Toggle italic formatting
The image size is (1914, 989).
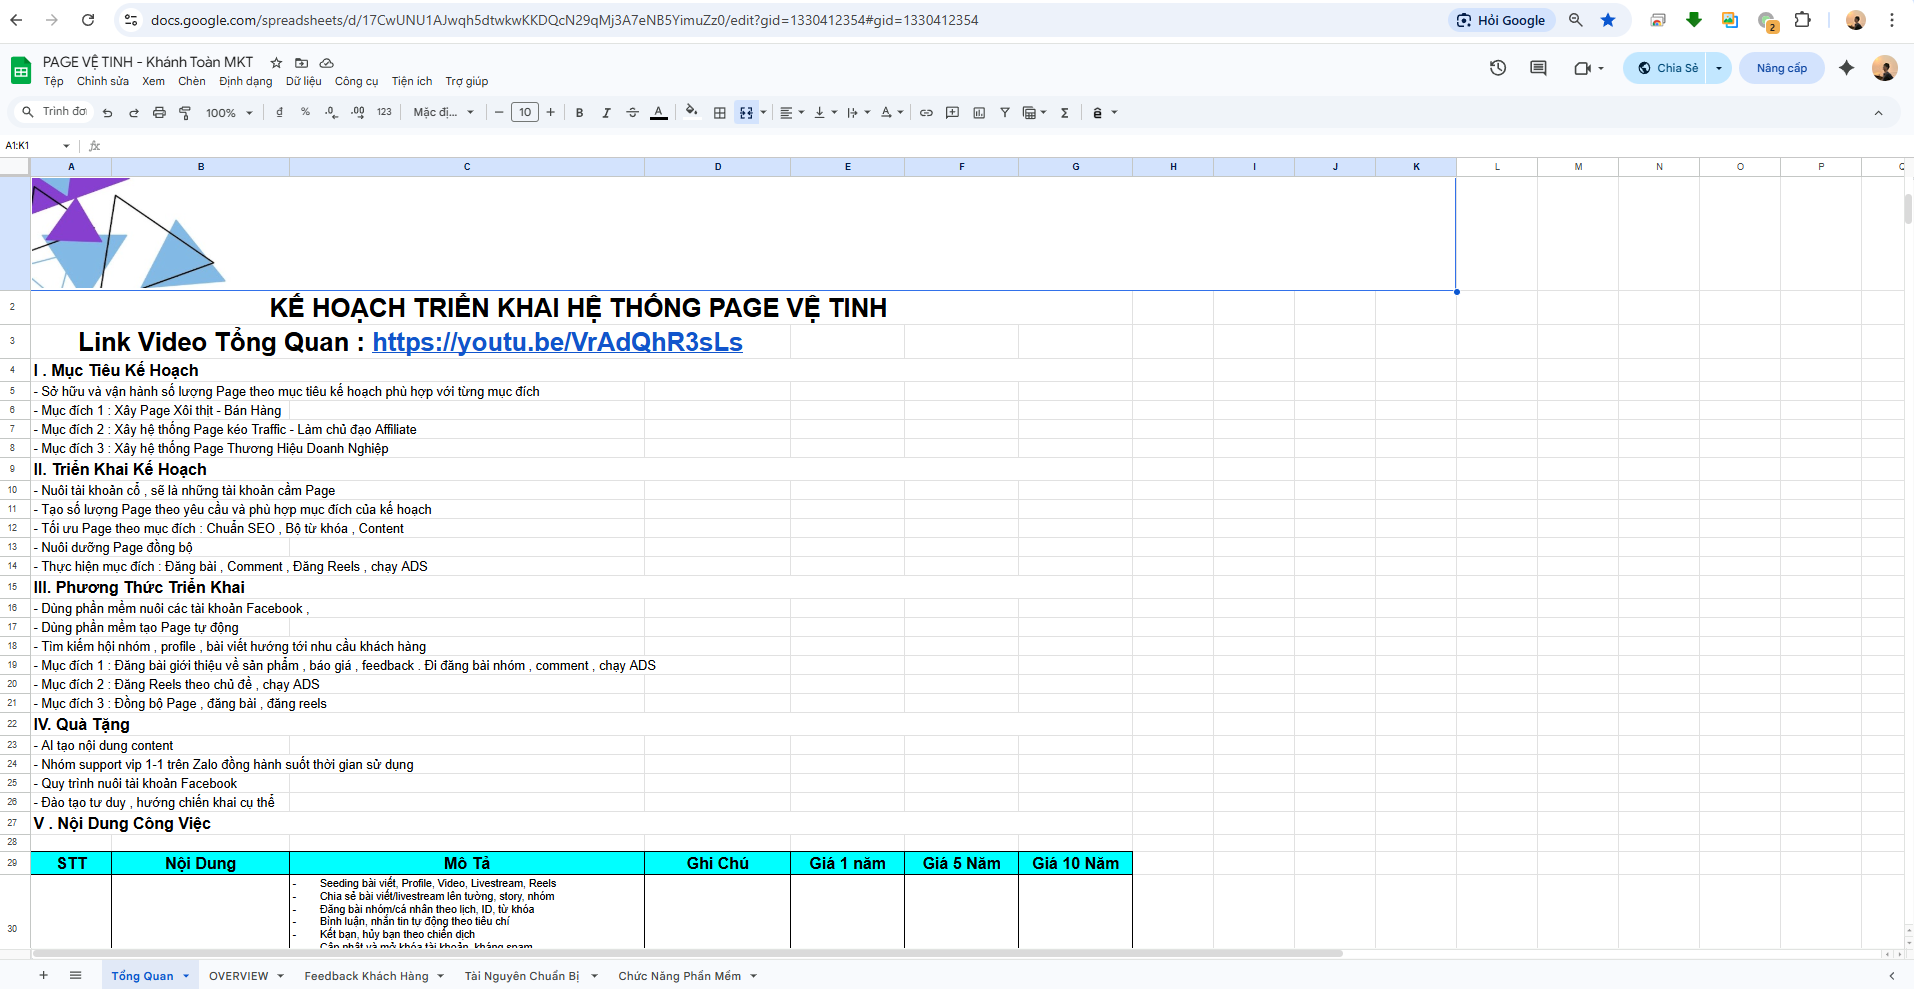[606, 113]
